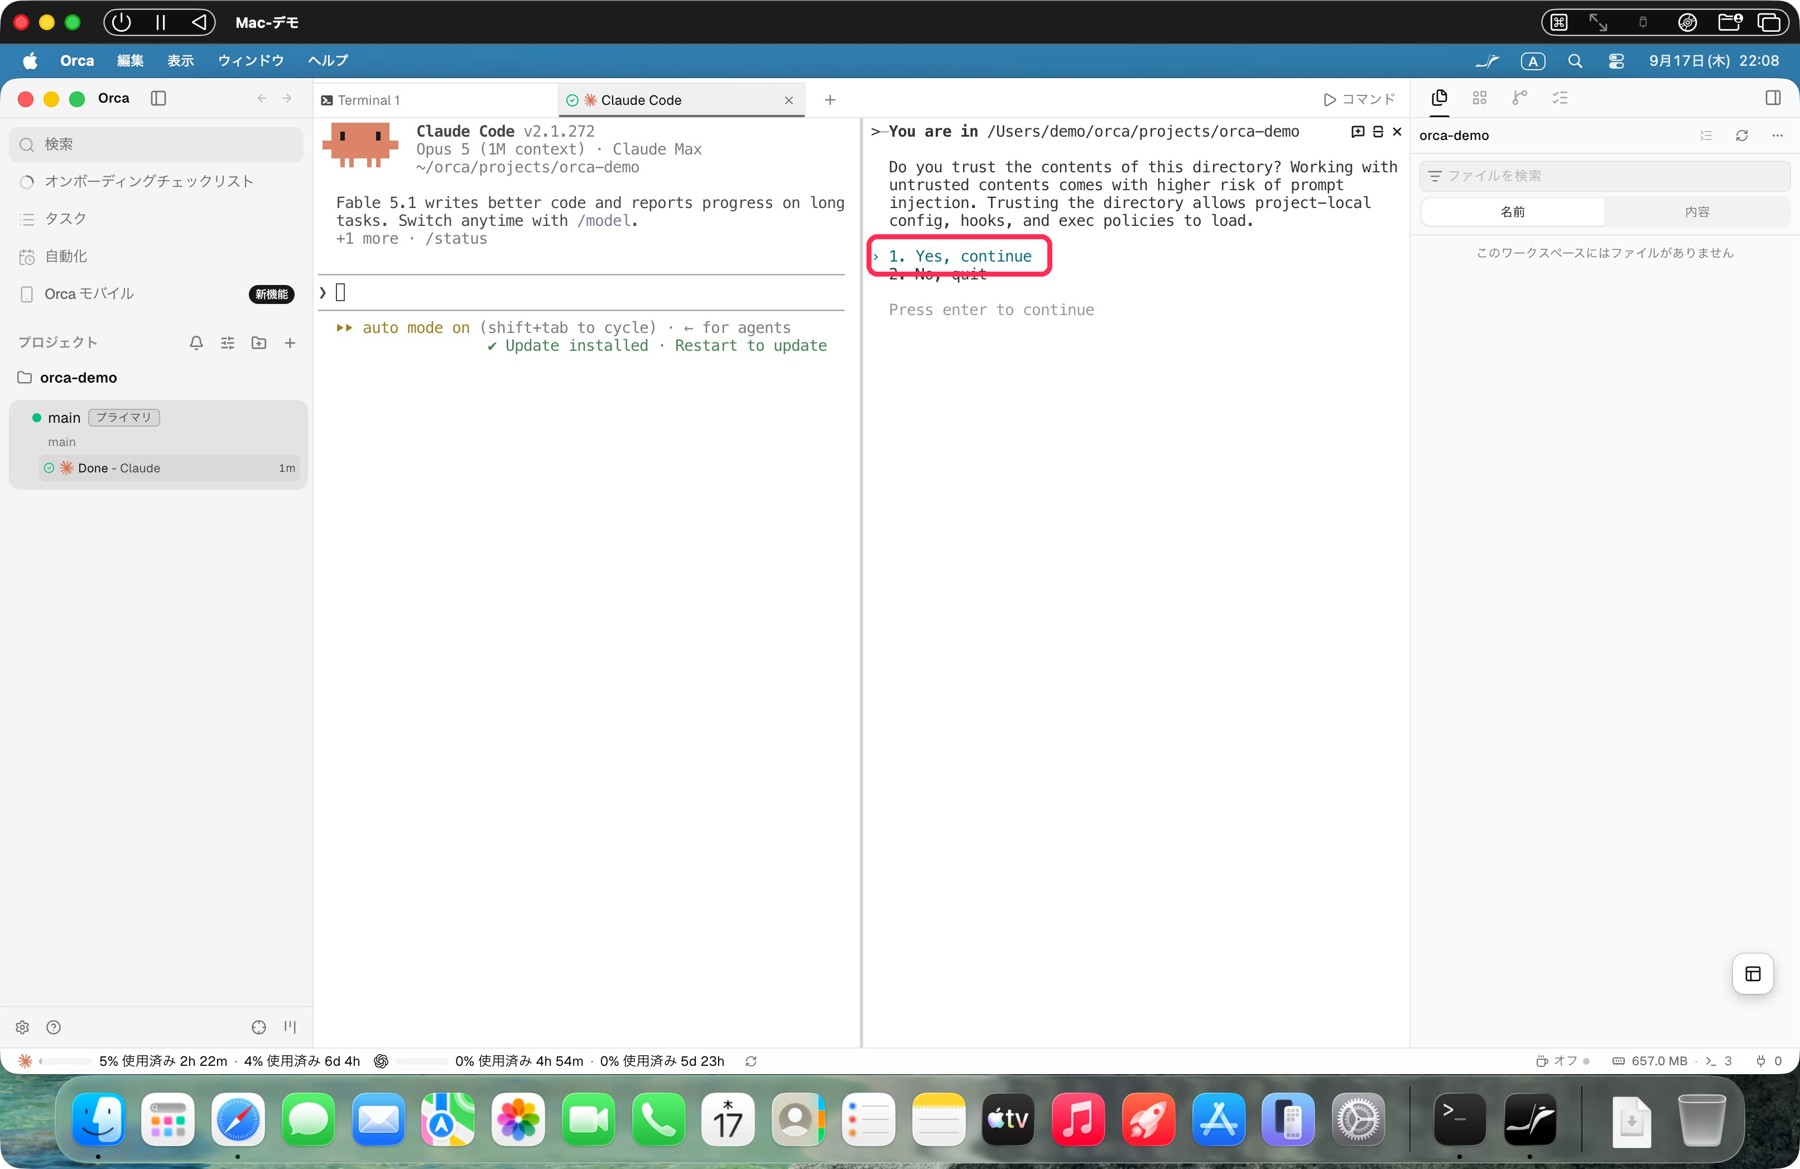The image size is (1800, 1169).
Task: Select the main primary worktree
Action: [158, 418]
